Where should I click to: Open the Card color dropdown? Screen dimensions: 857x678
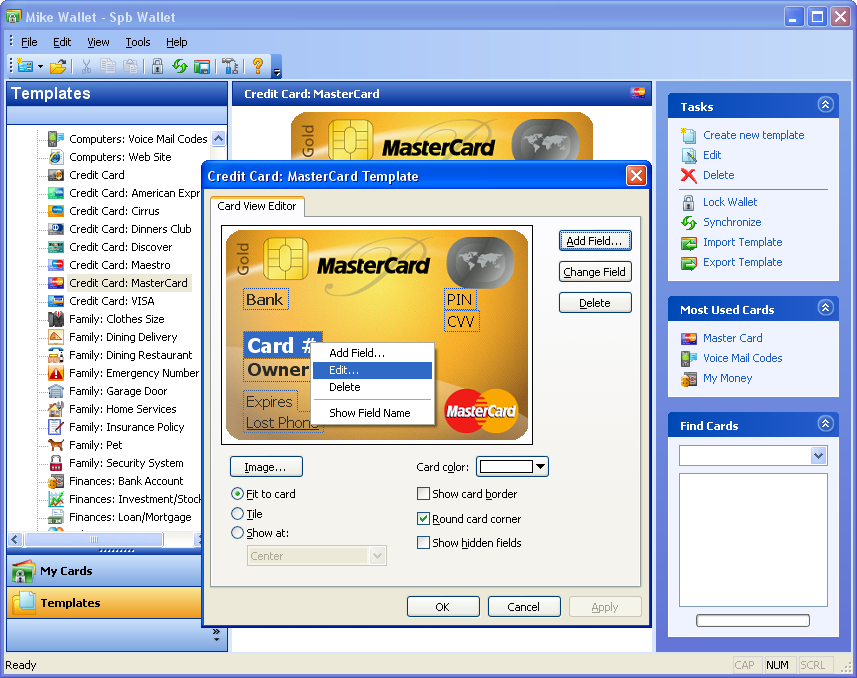click(512, 466)
